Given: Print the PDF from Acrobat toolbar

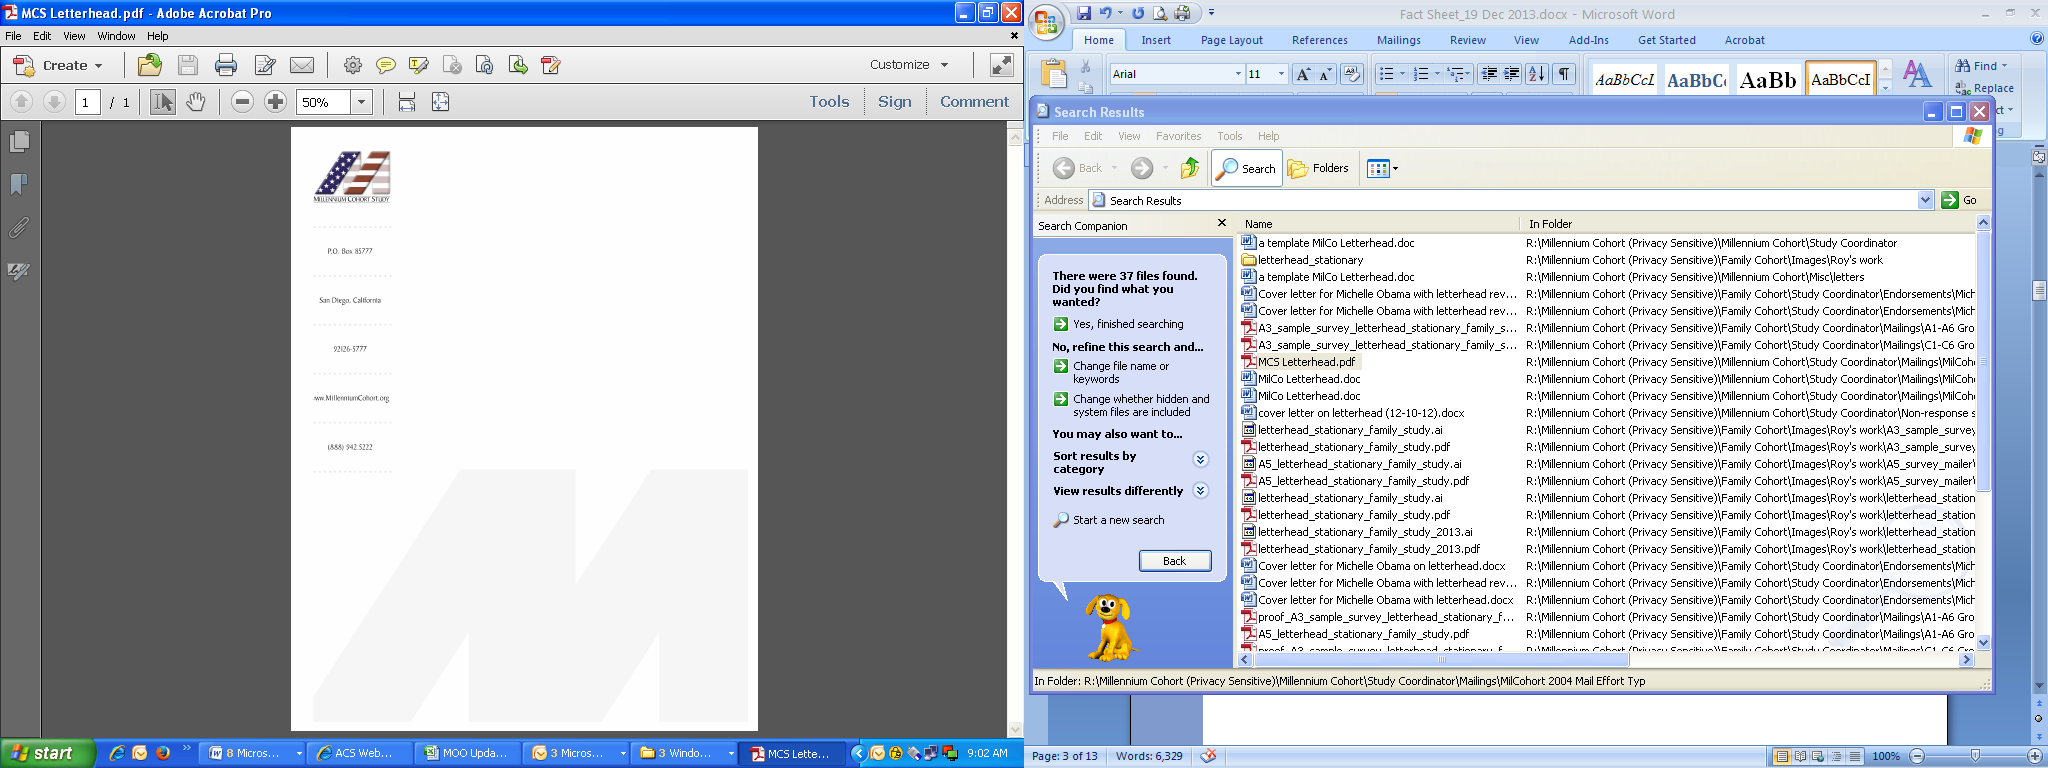Looking at the screenshot, I should coord(226,65).
